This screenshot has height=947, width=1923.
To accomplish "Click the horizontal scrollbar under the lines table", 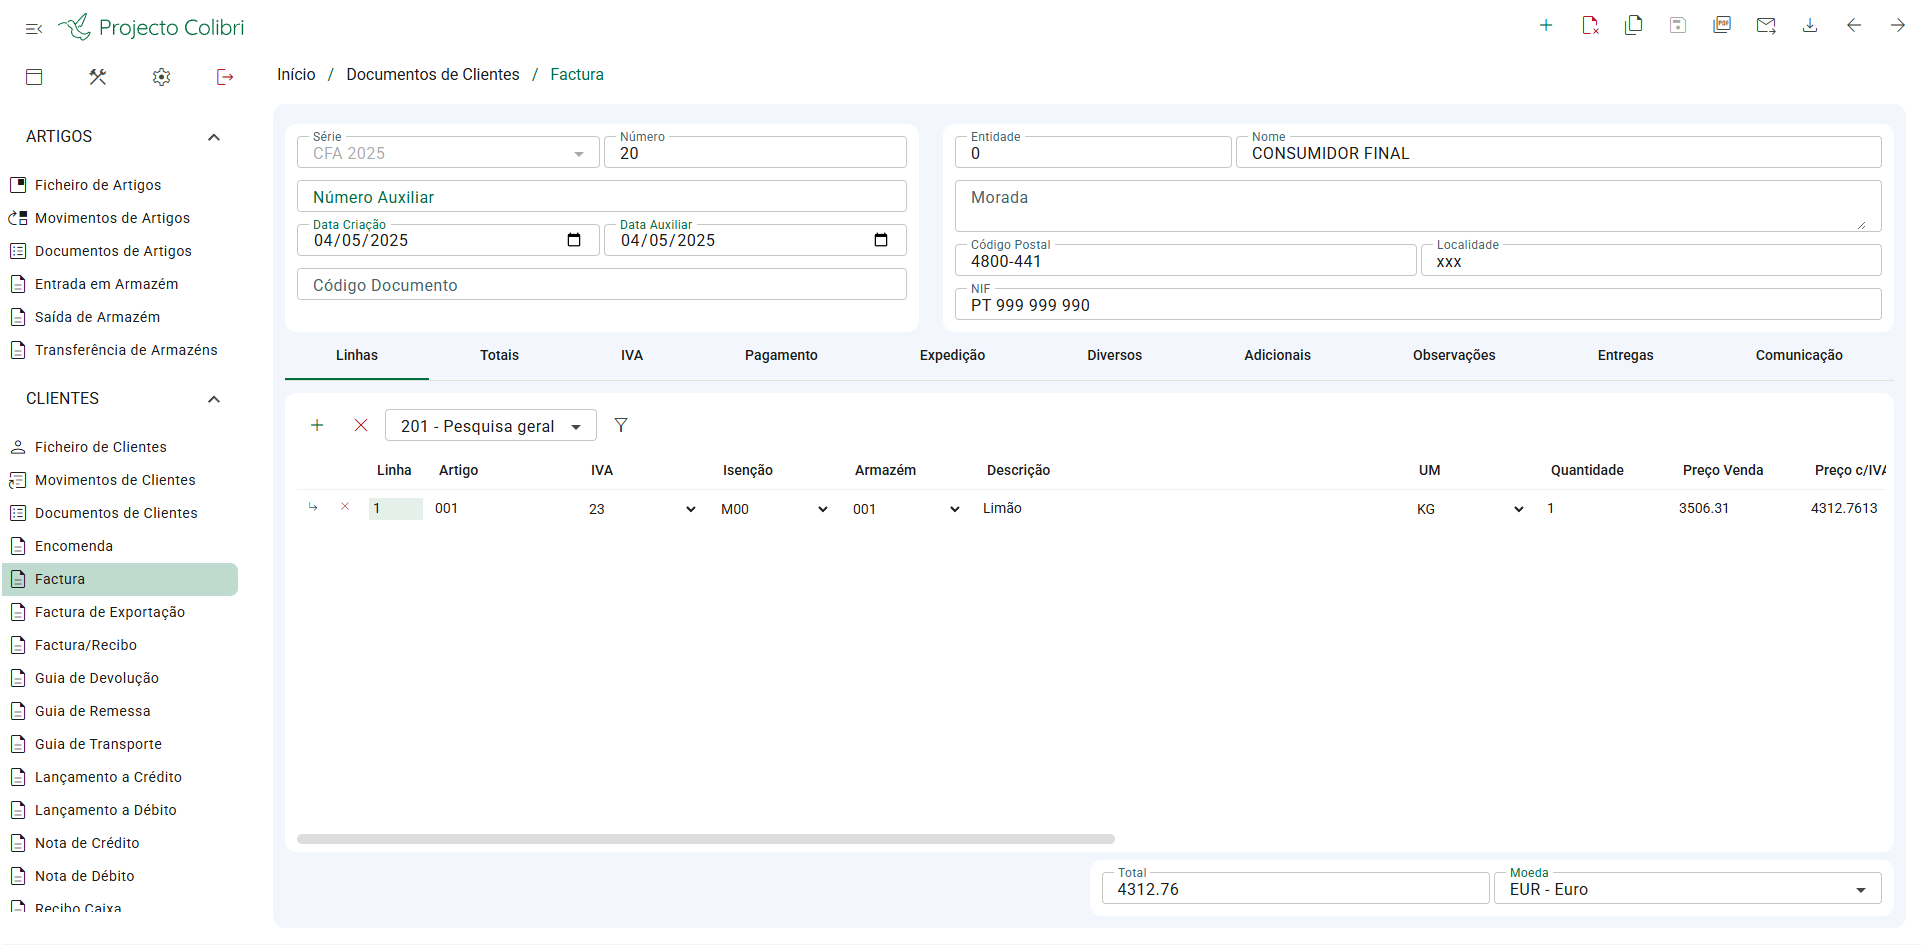I will pos(705,839).
